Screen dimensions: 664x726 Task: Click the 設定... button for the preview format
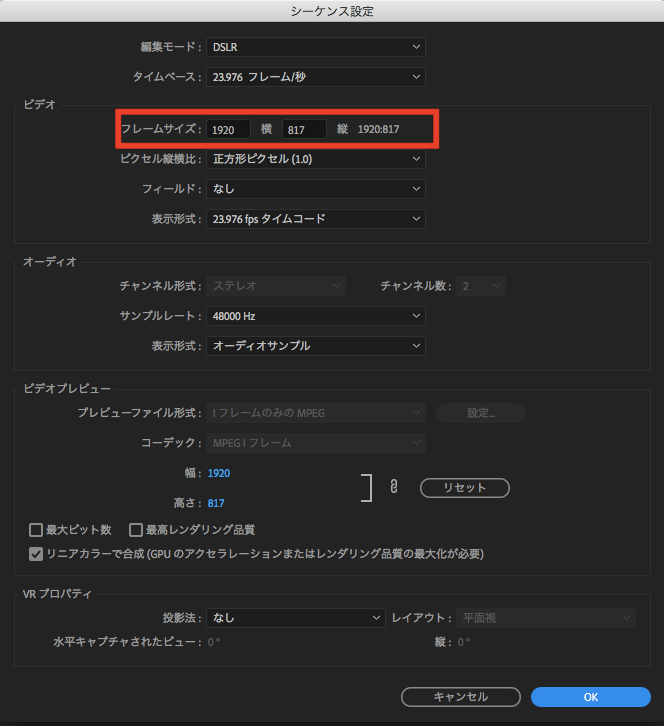click(x=481, y=413)
